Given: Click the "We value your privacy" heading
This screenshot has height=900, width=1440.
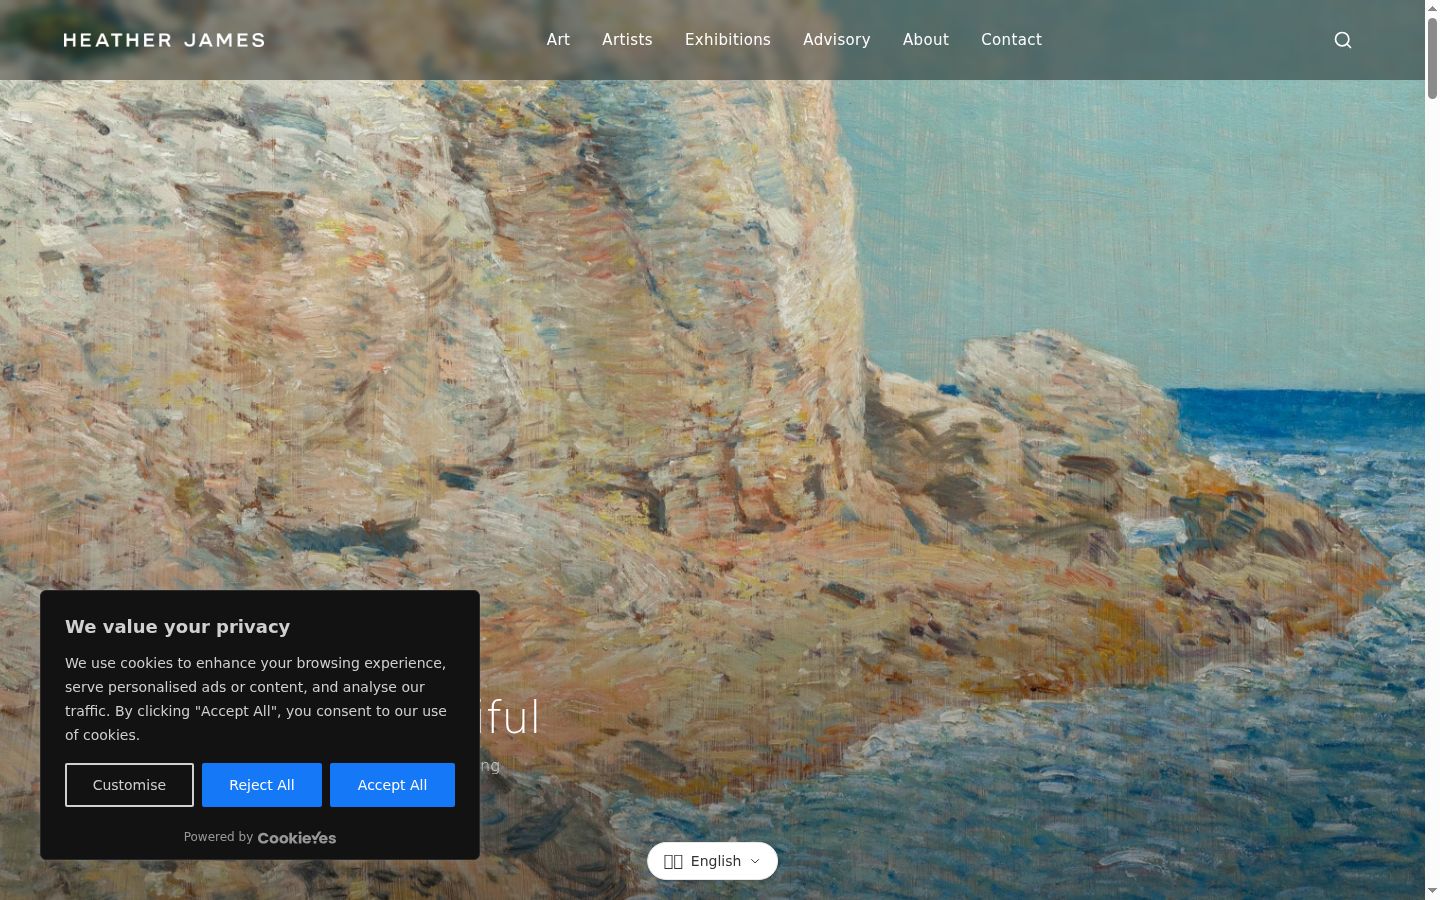Looking at the screenshot, I should click(178, 627).
